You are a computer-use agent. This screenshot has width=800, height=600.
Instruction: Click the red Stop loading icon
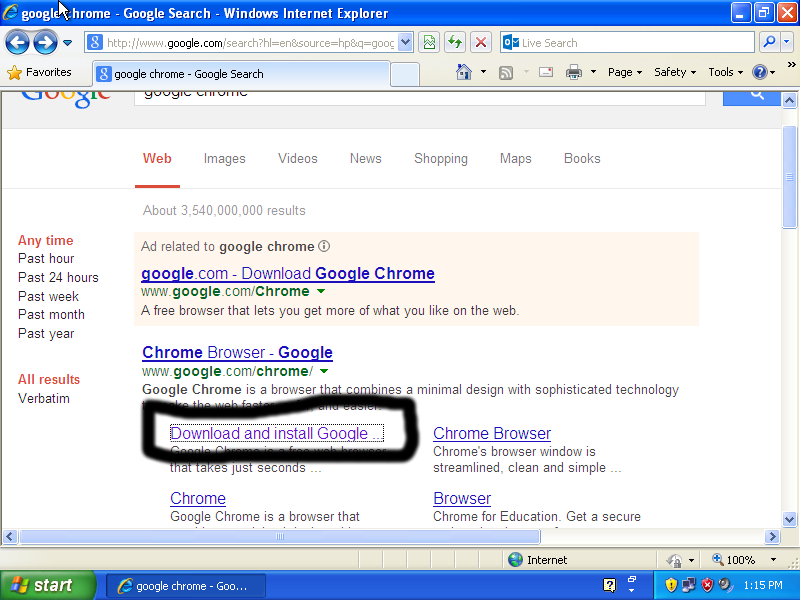[481, 43]
